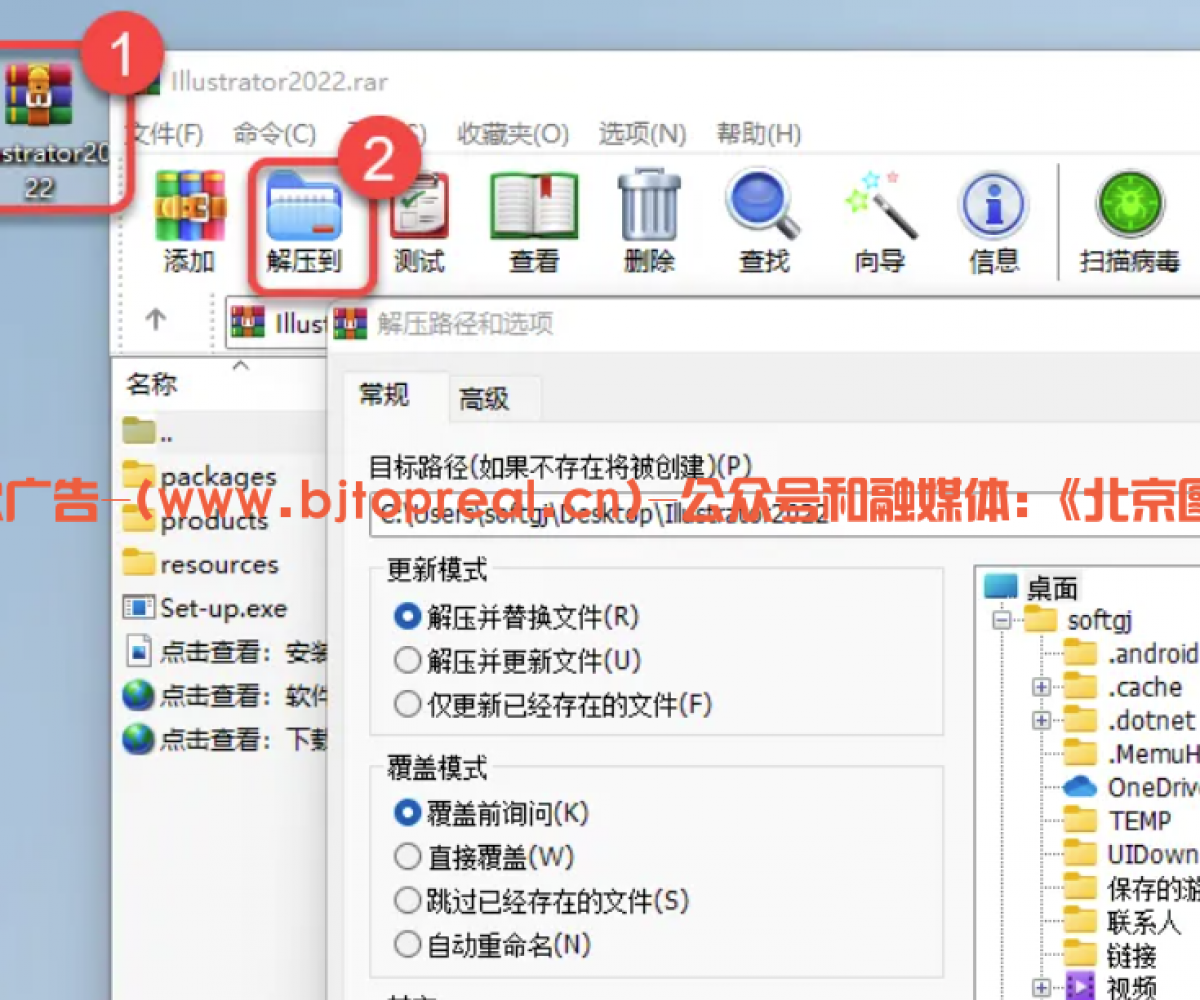Select the .dotnet folder in tree
This screenshot has height=1000, width=1200.
pyautogui.click(x=1129, y=721)
